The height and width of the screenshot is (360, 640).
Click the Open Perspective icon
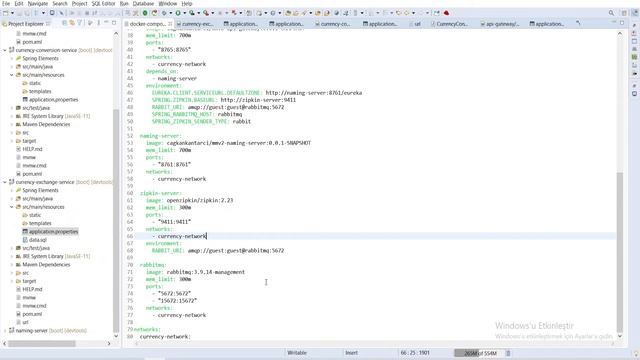pyautogui.click(x=624, y=13)
